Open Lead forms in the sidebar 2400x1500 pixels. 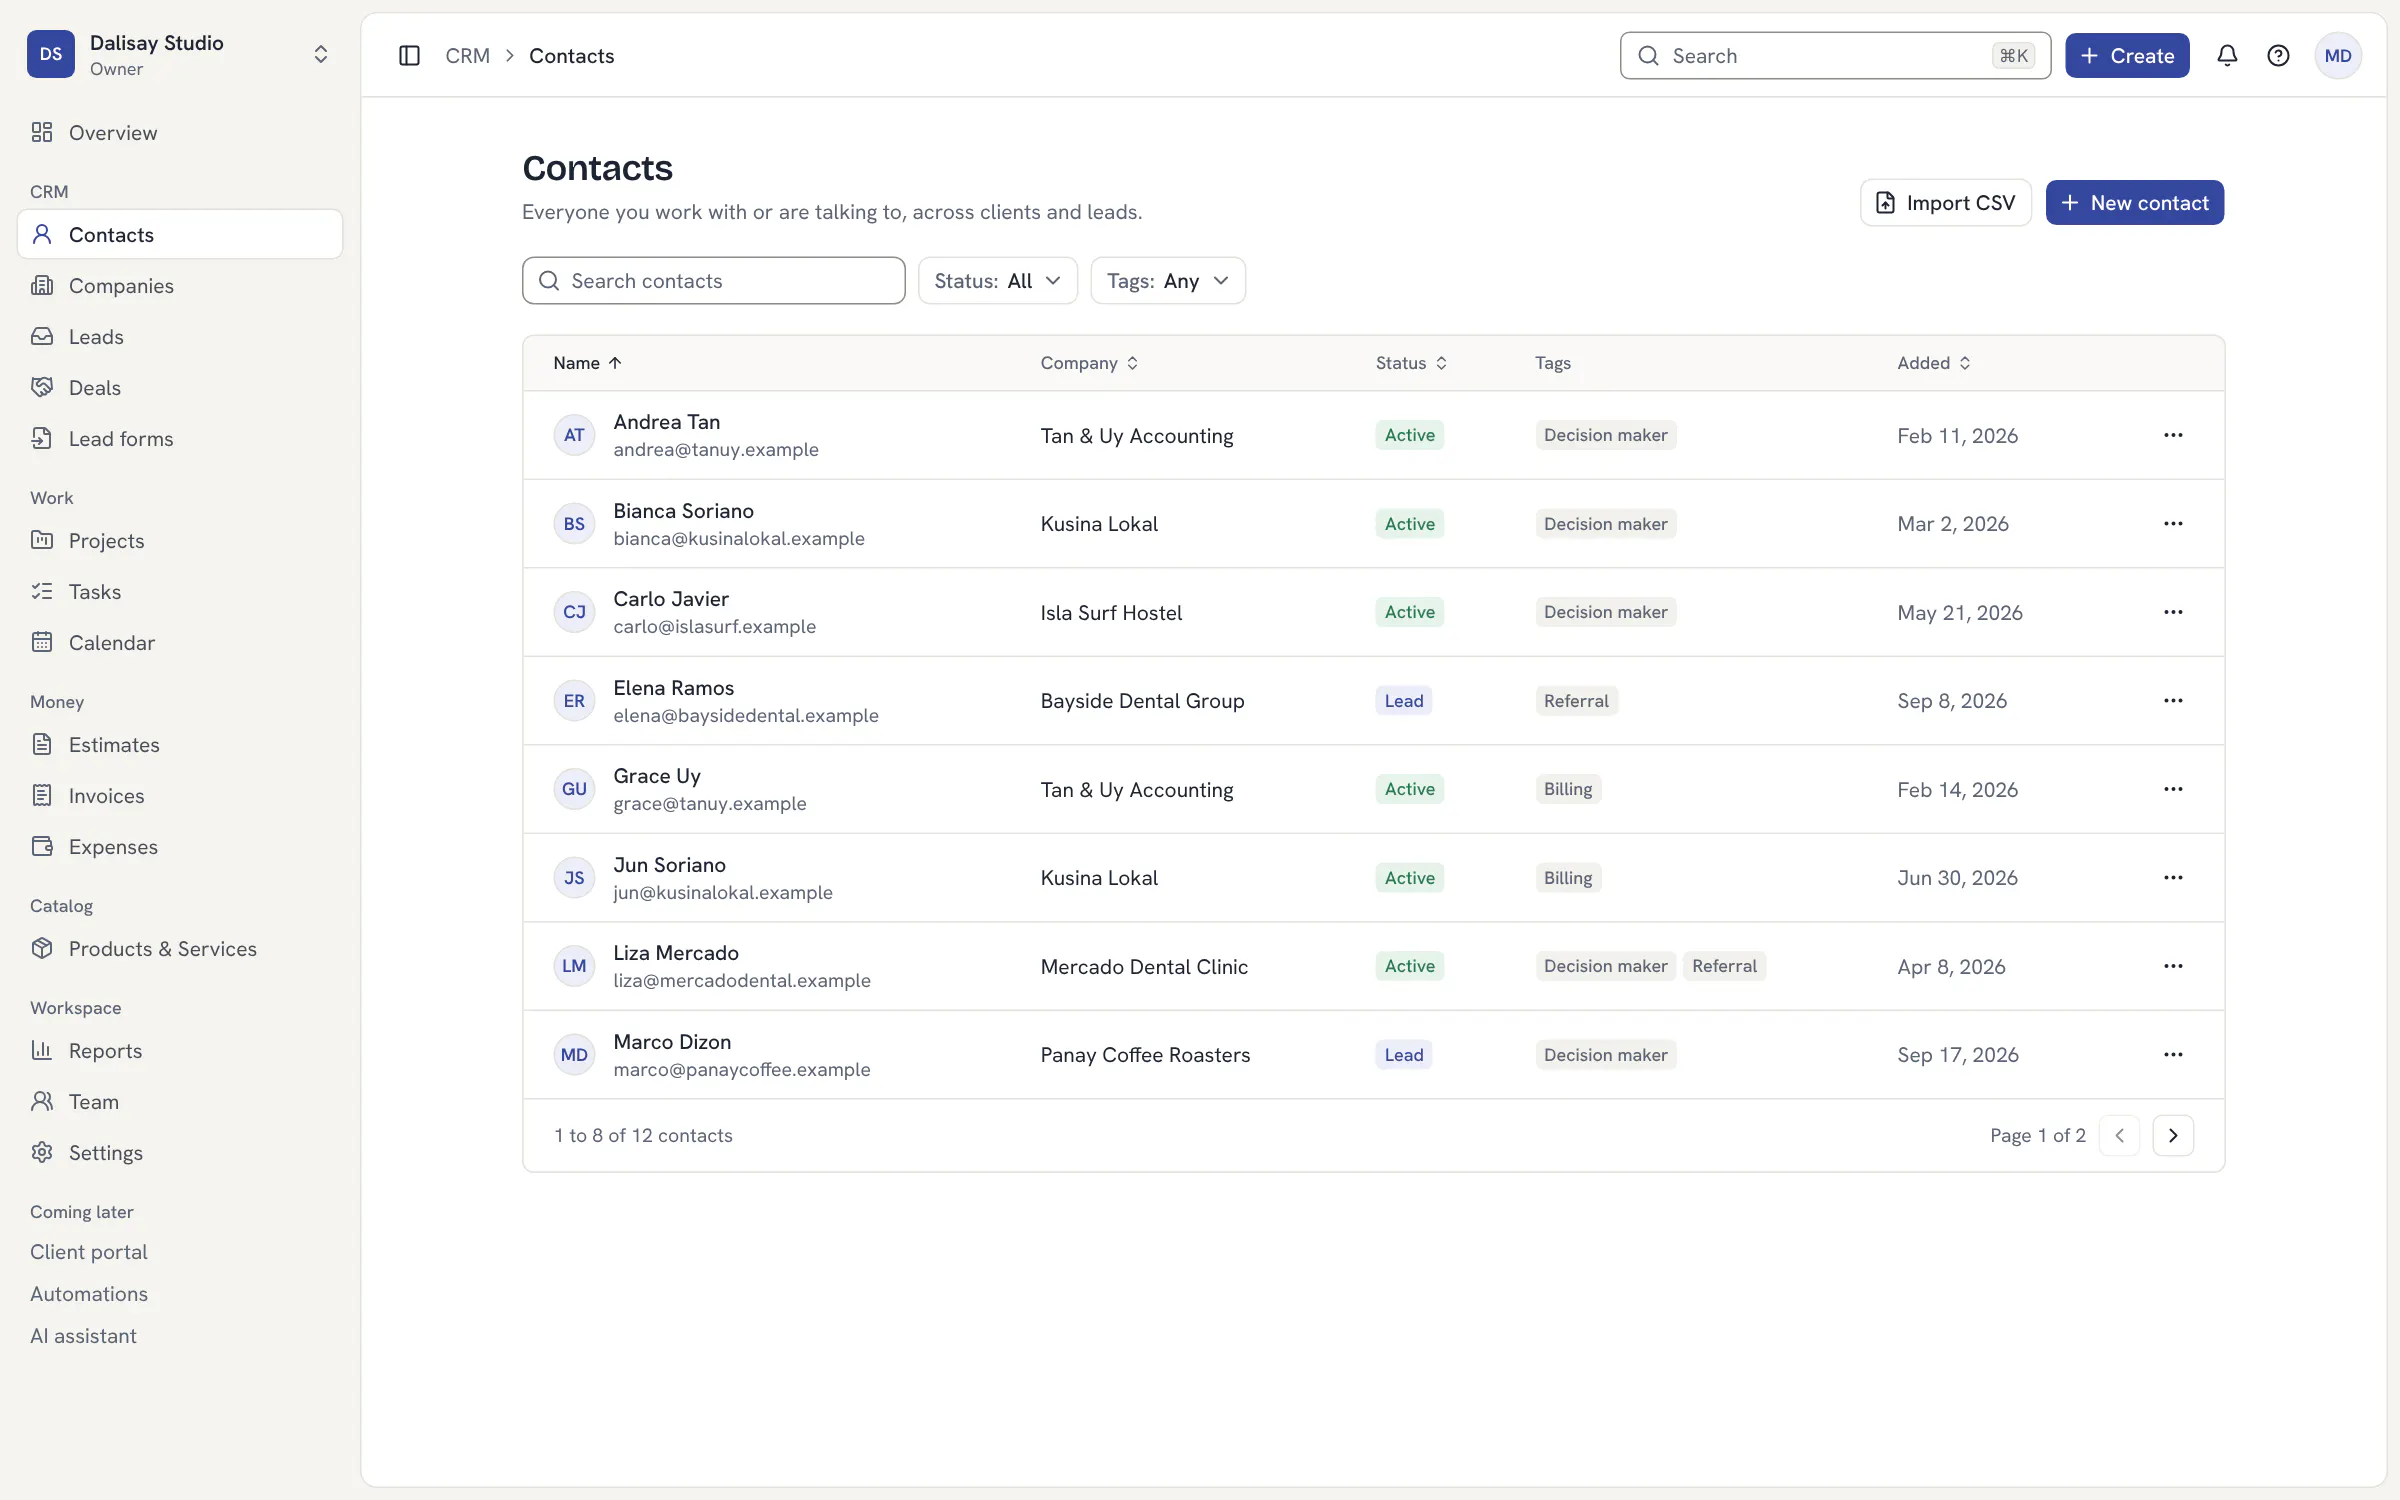pyautogui.click(x=180, y=439)
